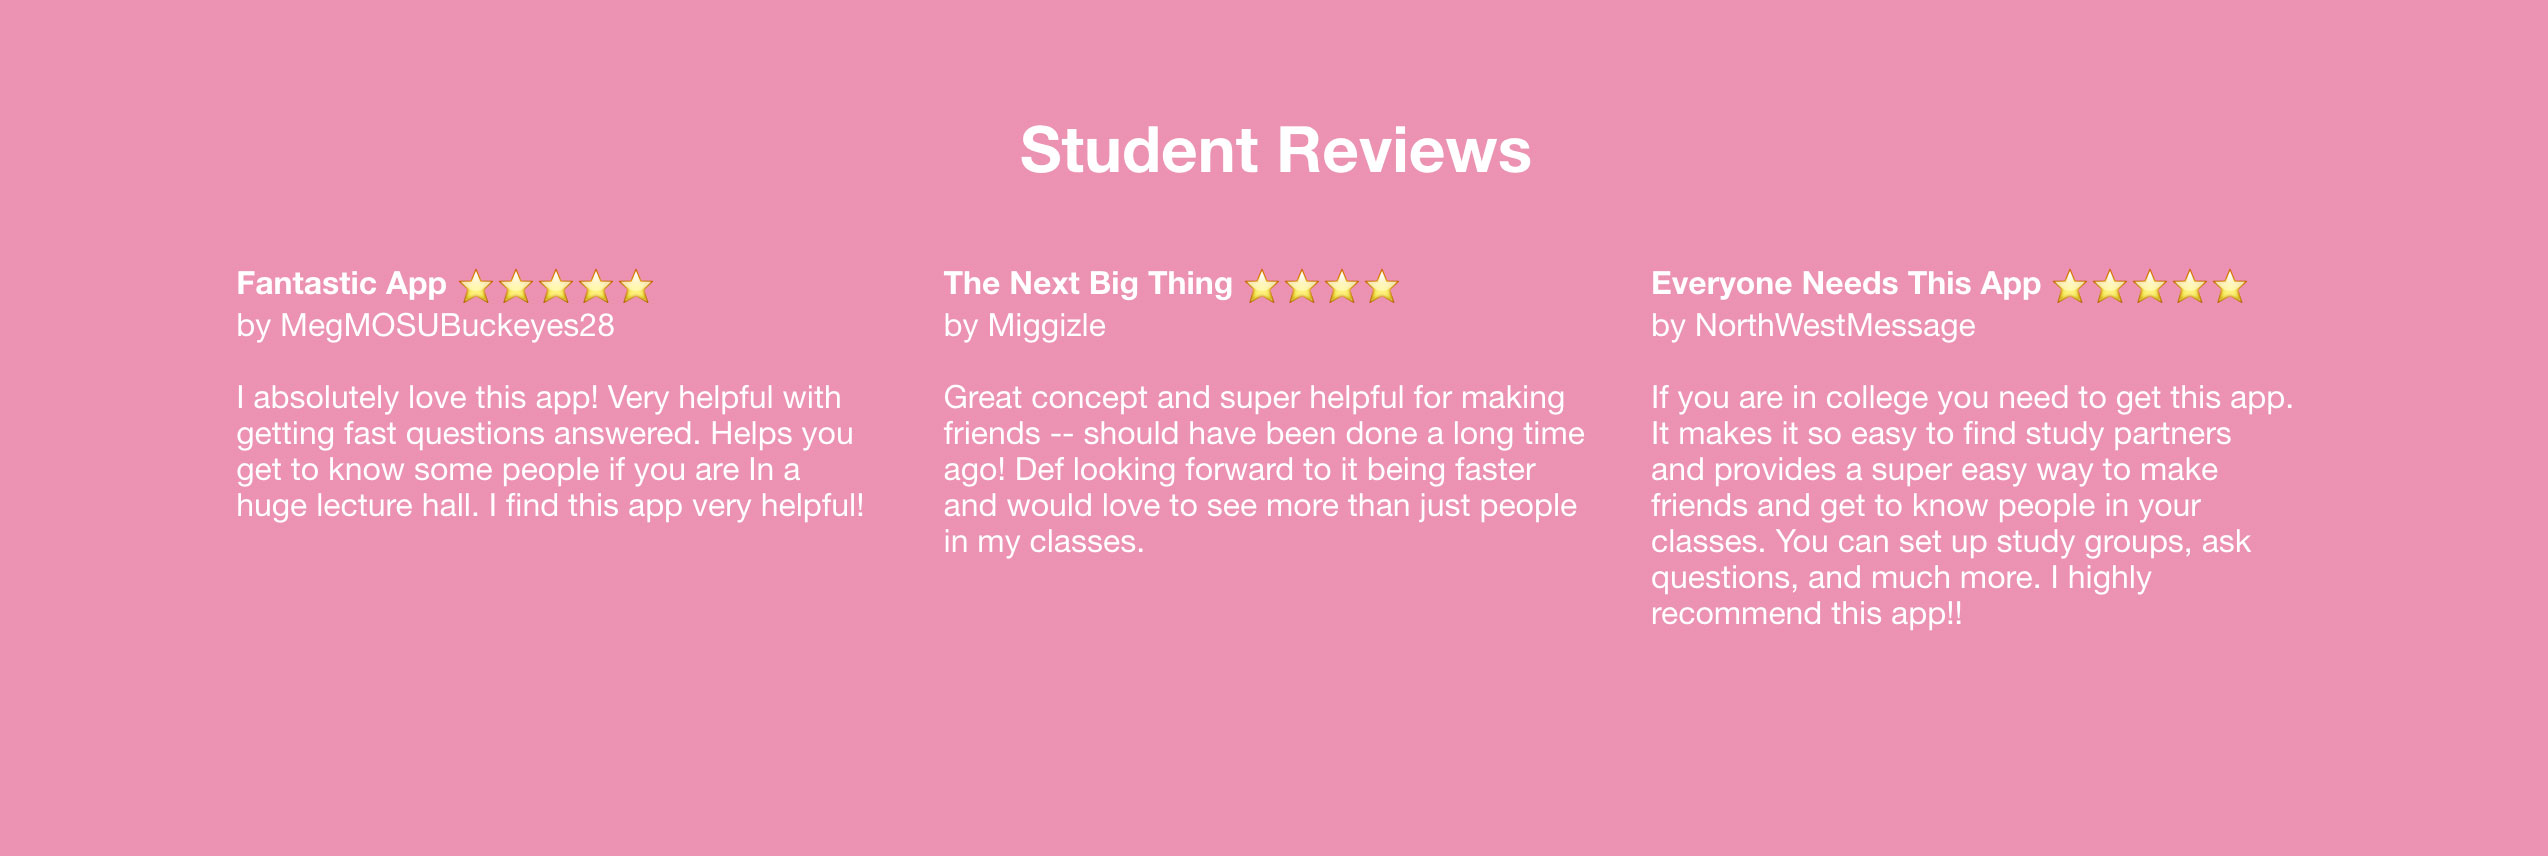This screenshot has height=856, width=2548.
Task: Click the first star of The Next Big Thing
Action: point(1262,287)
